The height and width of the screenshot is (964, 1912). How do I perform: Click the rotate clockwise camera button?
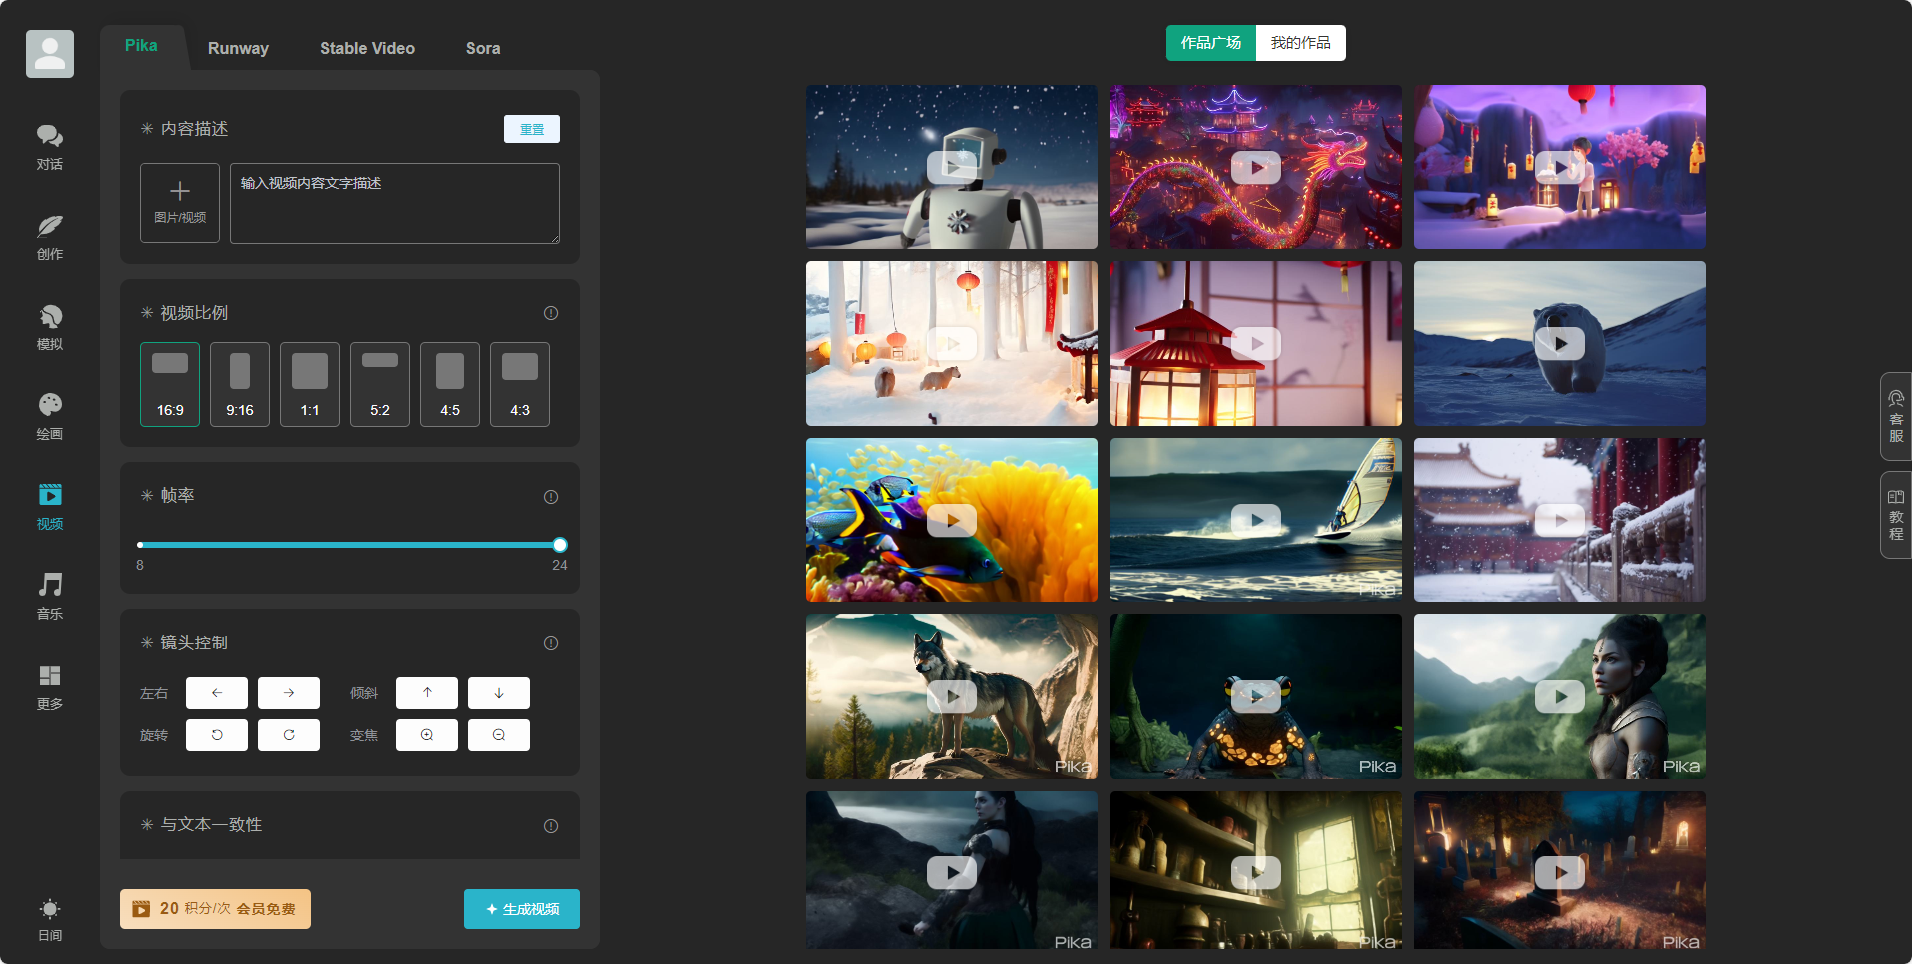click(289, 735)
